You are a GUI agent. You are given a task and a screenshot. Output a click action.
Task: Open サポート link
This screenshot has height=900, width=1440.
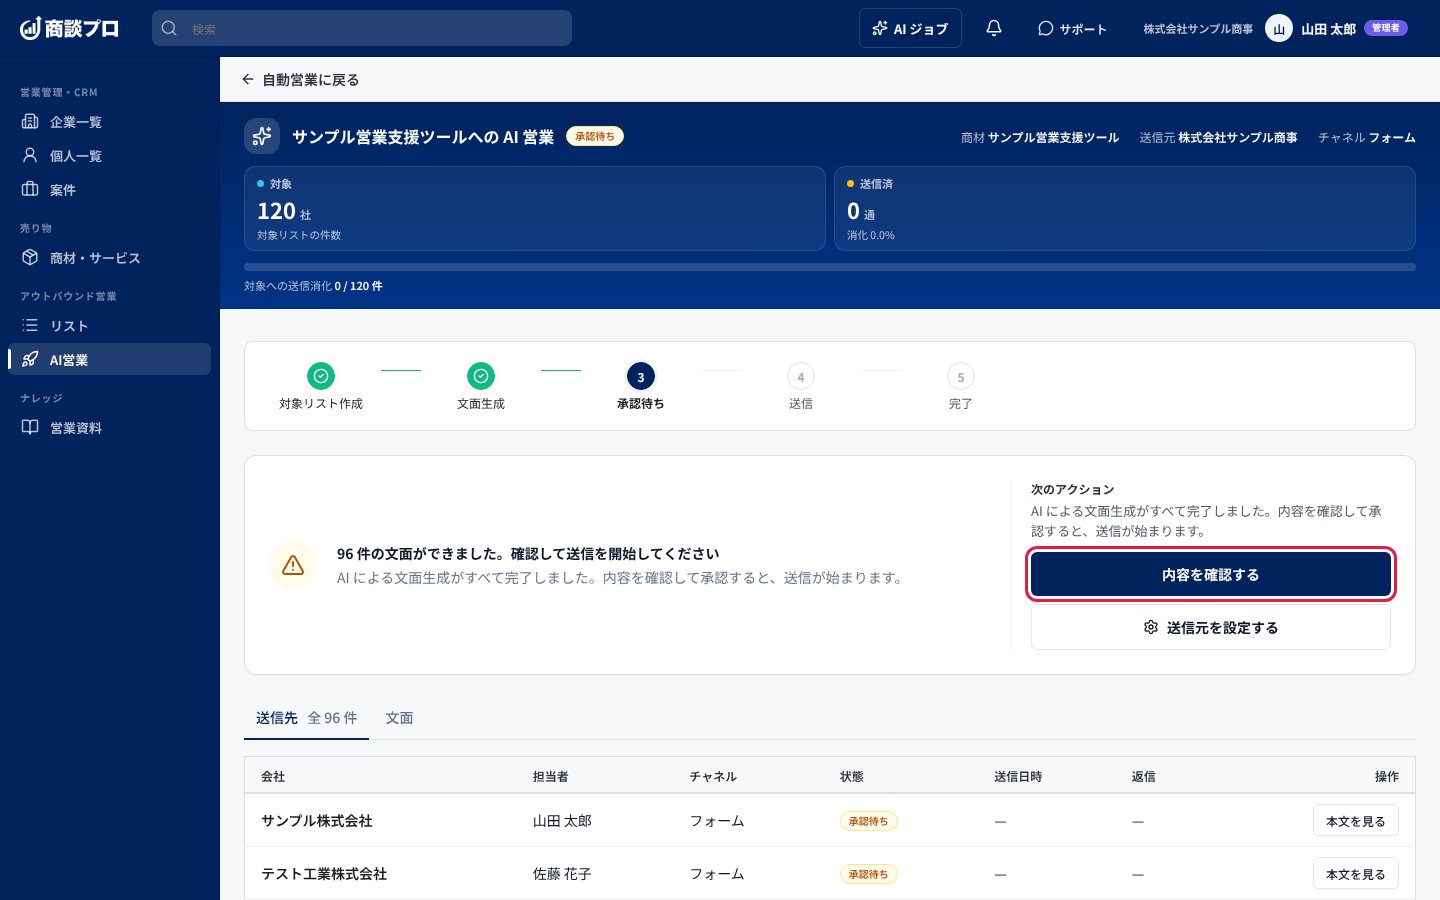[x=1072, y=28]
